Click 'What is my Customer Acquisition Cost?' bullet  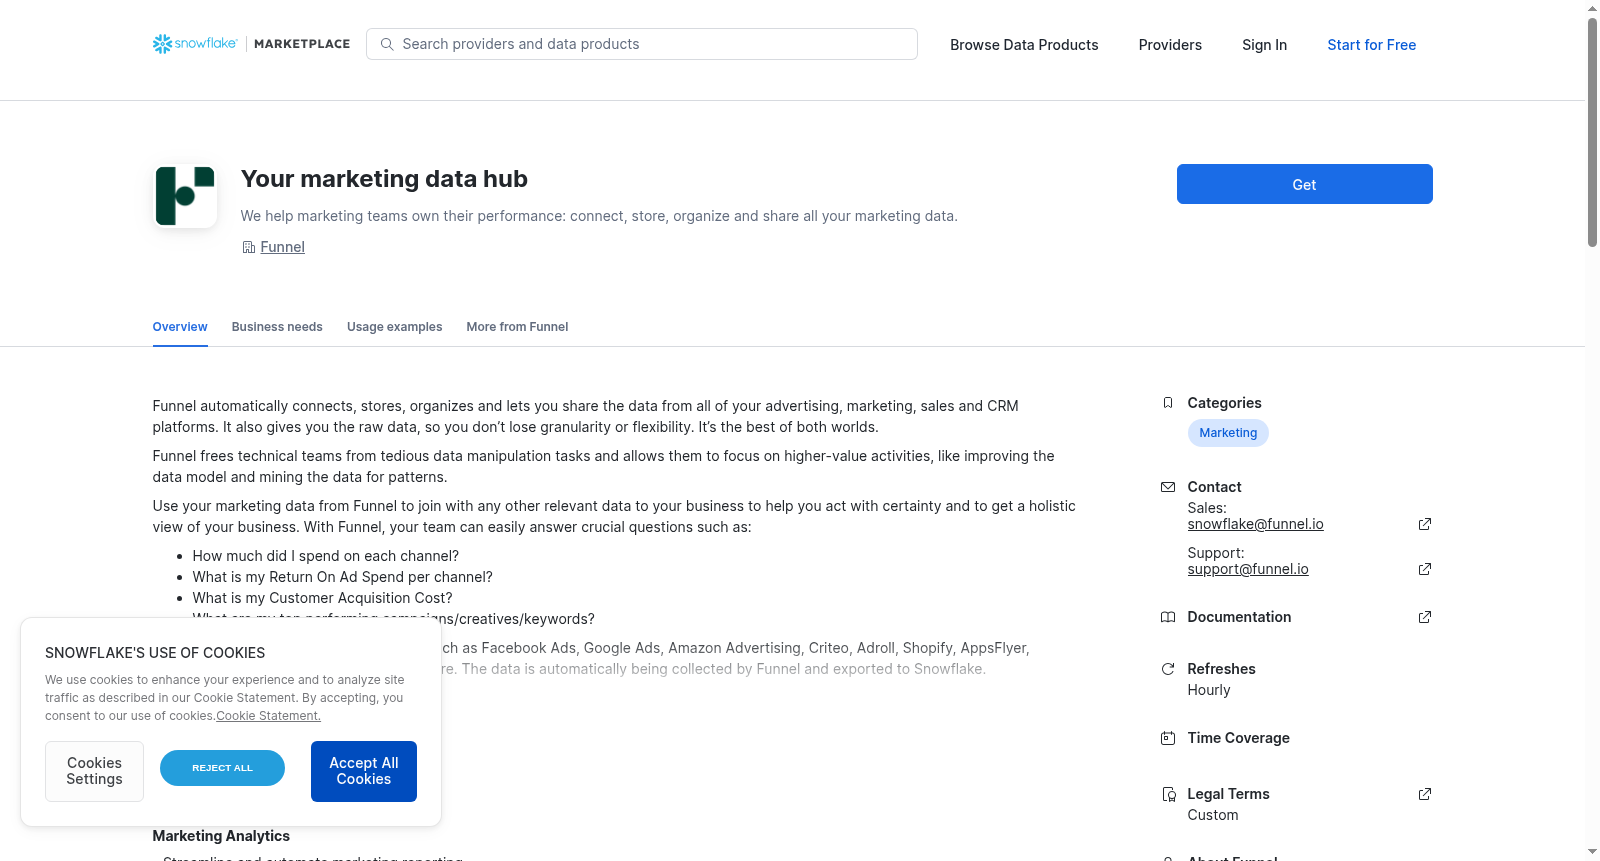(322, 598)
